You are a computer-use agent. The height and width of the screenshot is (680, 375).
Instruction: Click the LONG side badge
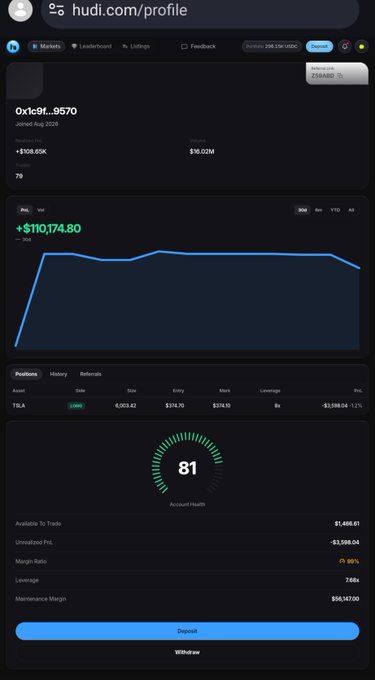[x=76, y=406]
